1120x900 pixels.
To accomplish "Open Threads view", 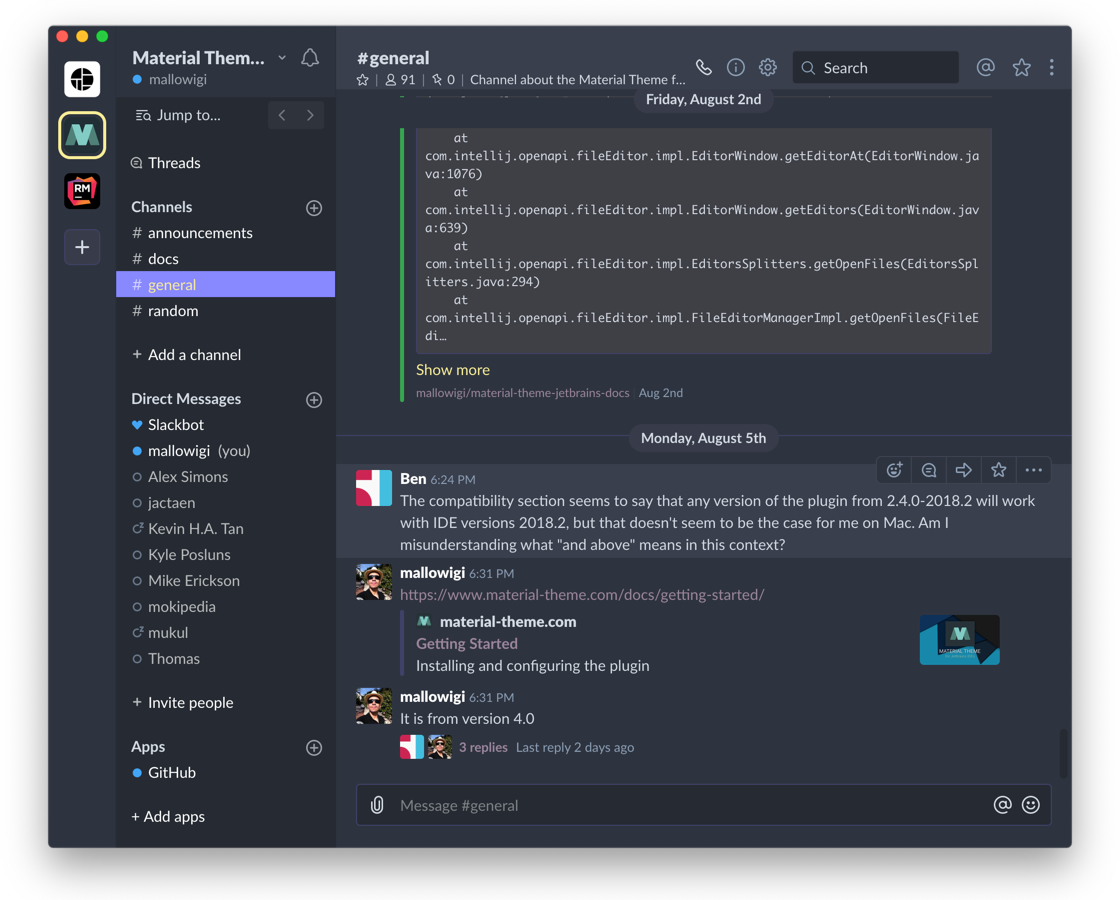I will 166,163.
